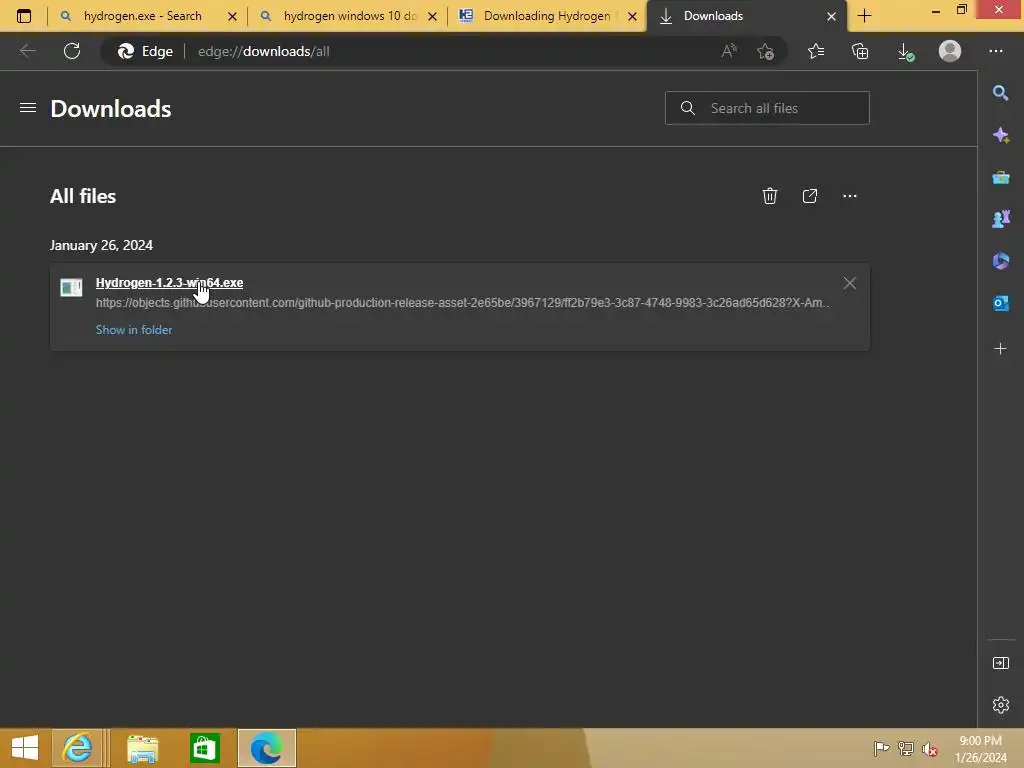This screenshot has height=768, width=1024.
Task: Open Hydrogen-1.2.3-win64.exe file link
Action: tap(169, 283)
